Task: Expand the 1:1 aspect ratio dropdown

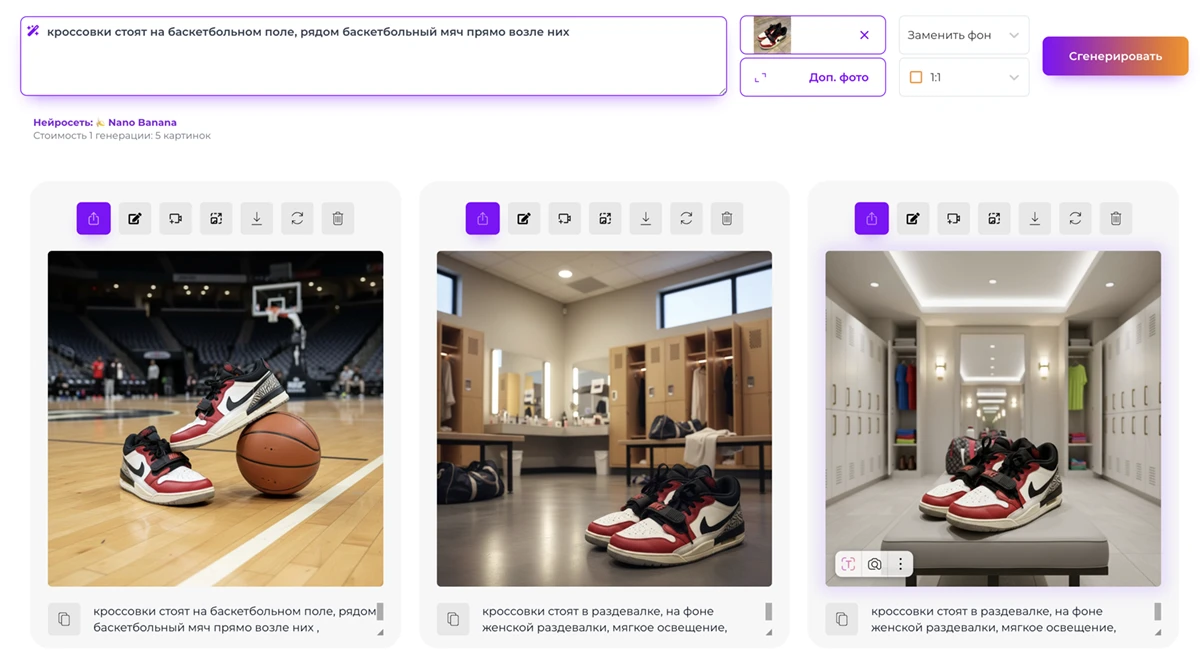Action: pos(963,77)
